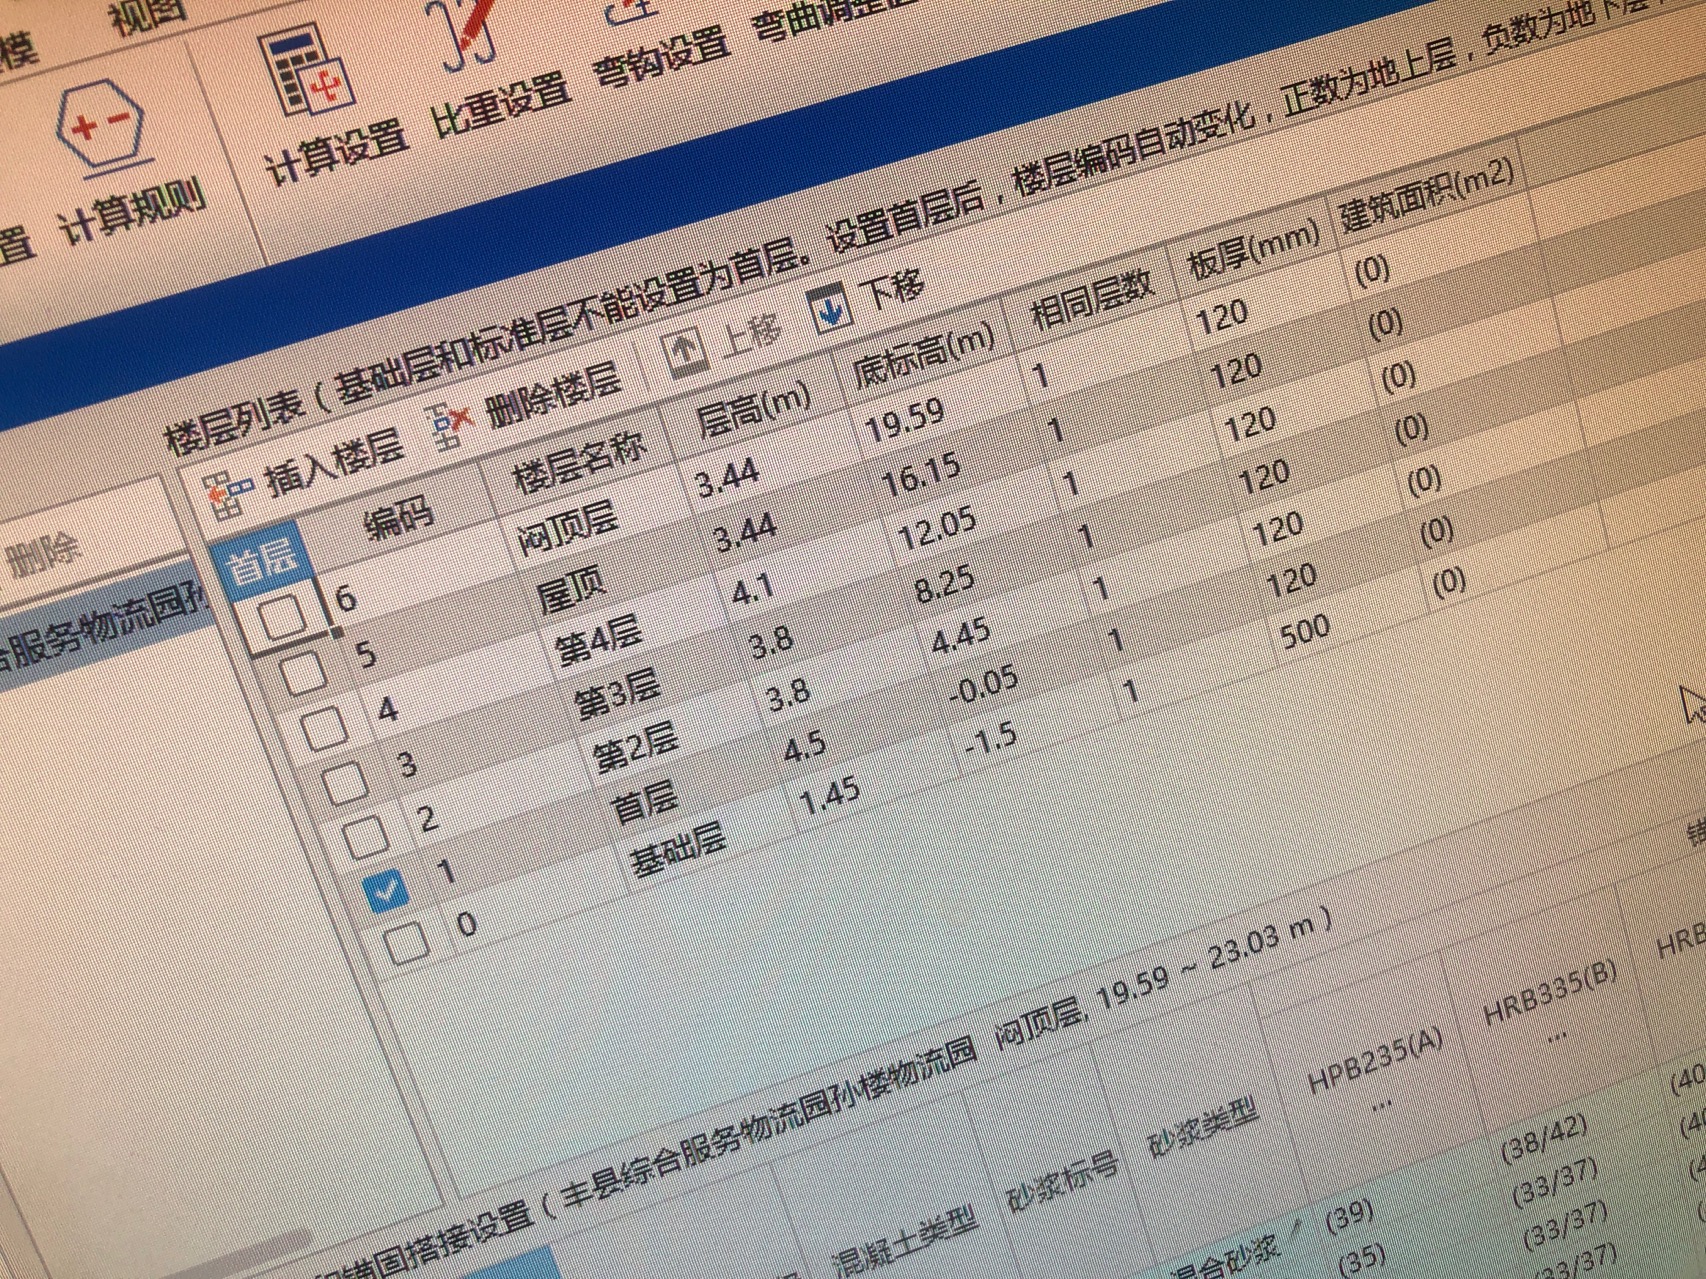
Task: Select the 第2层 floor name cell
Action: [x=637, y=748]
